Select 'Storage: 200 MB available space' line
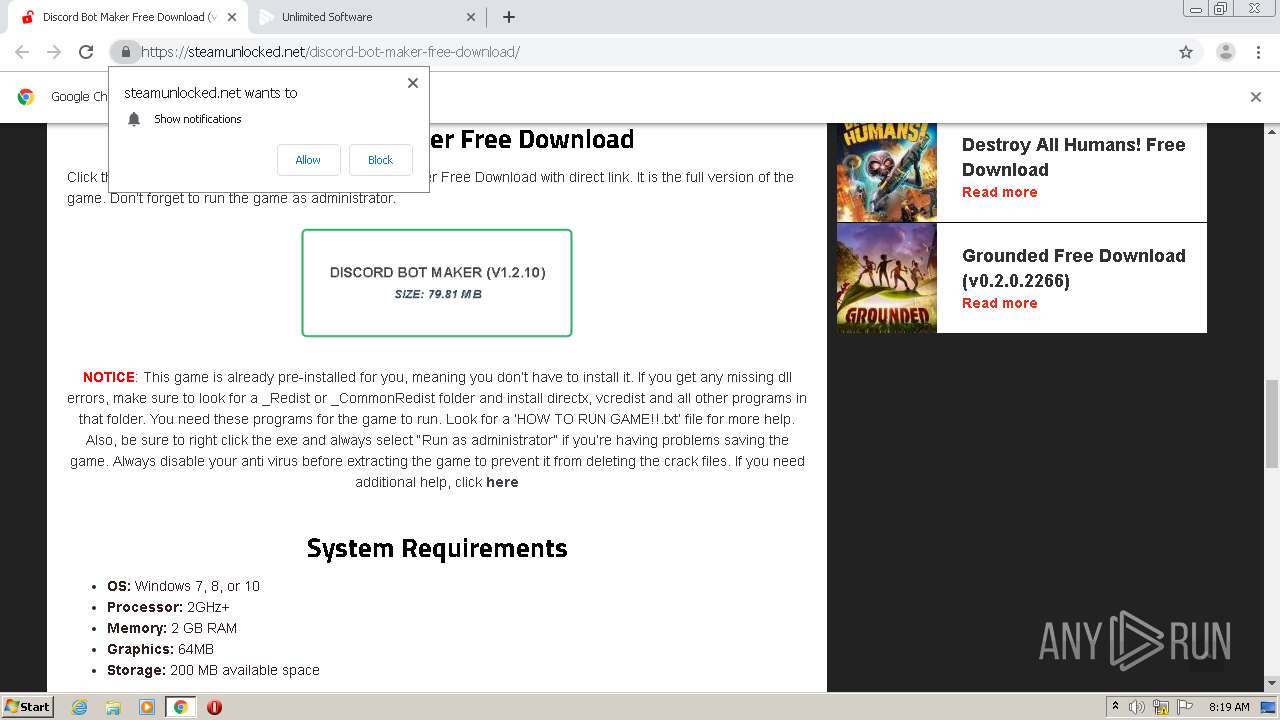1280x720 pixels. click(213, 670)
